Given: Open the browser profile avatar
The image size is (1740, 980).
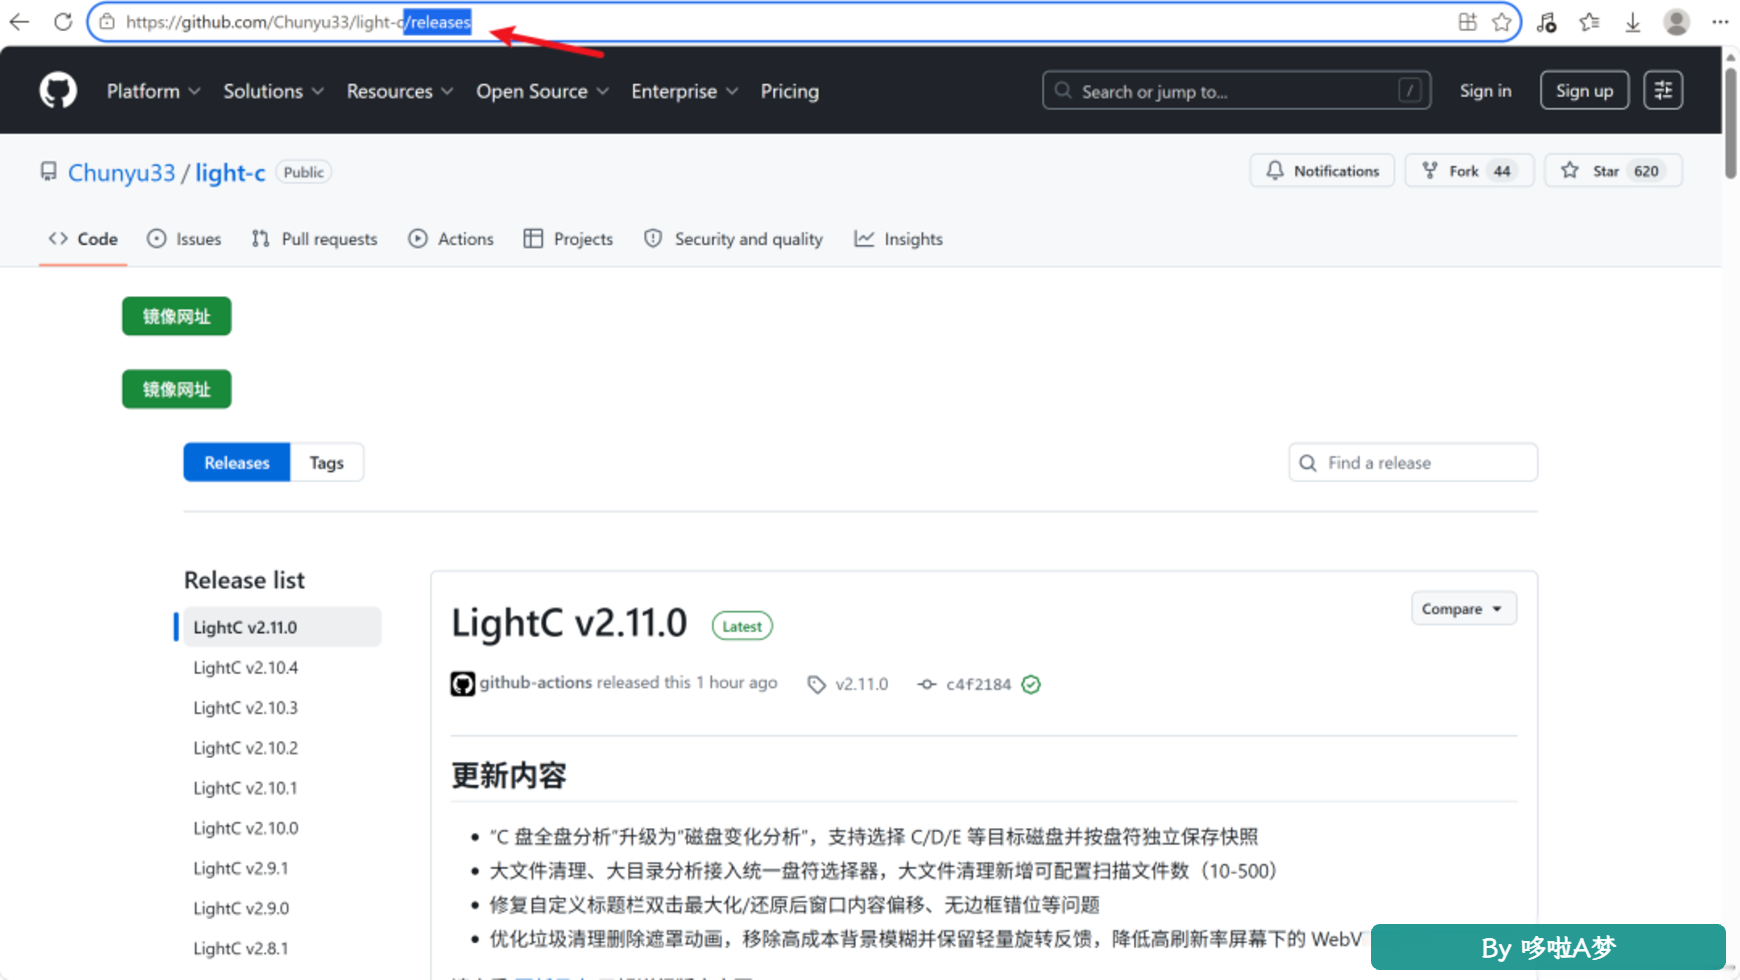Looking at the screenshot, I should (1676, 22).
